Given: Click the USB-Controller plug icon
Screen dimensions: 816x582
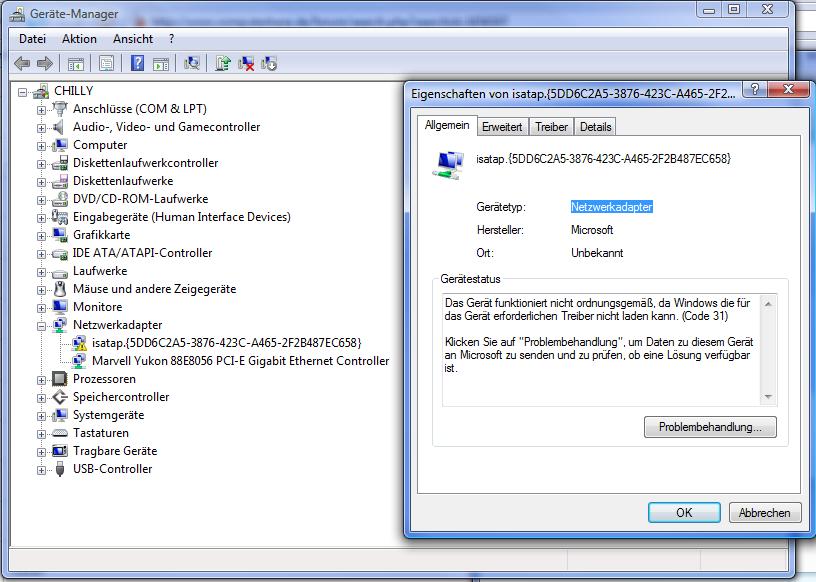Looking at the screenshot, I should pos(60,469).
